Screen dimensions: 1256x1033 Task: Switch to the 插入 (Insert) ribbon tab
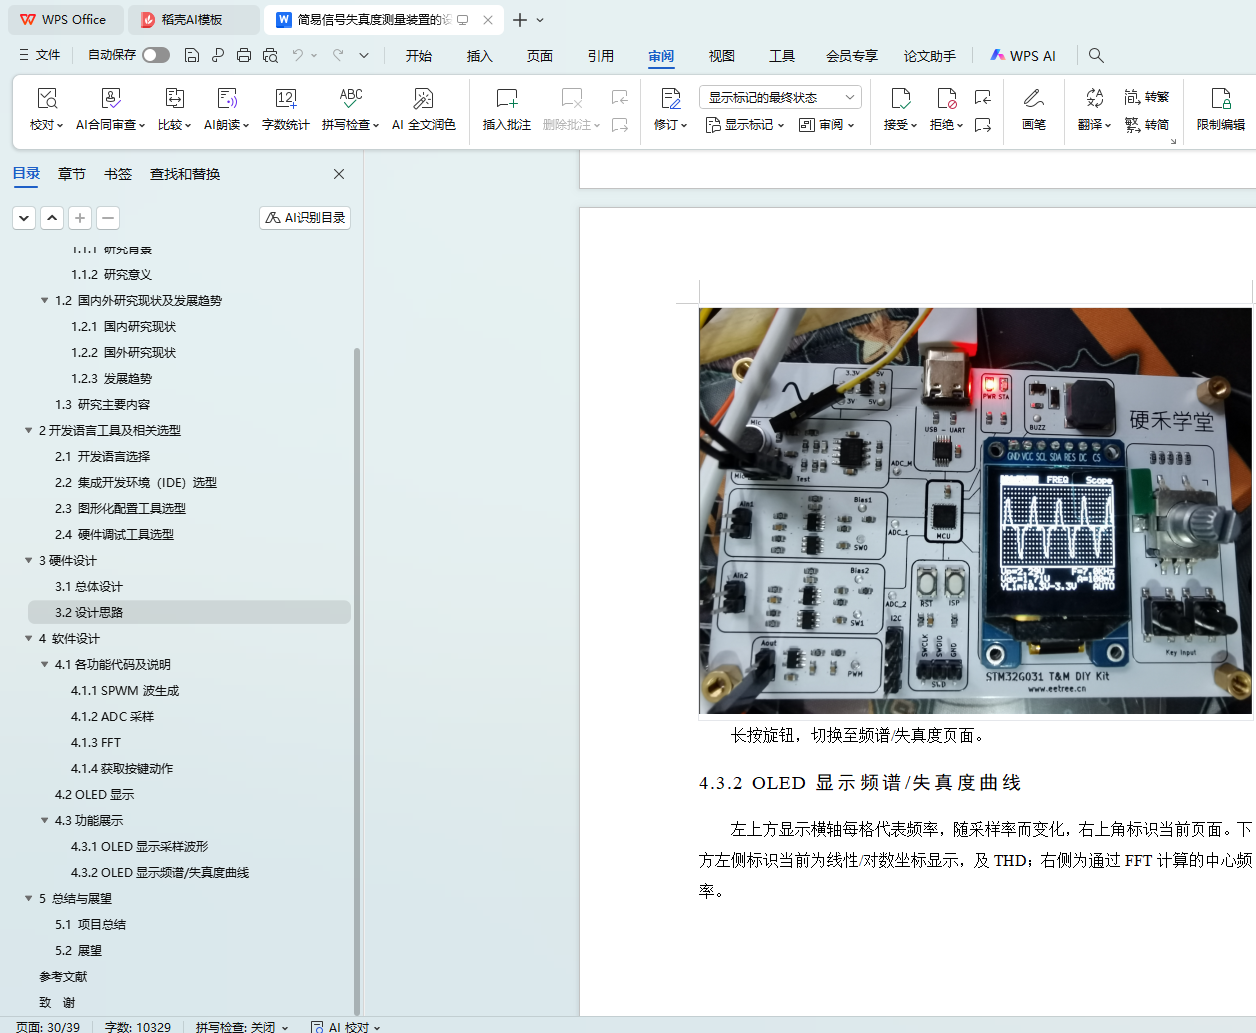point(479,56)
